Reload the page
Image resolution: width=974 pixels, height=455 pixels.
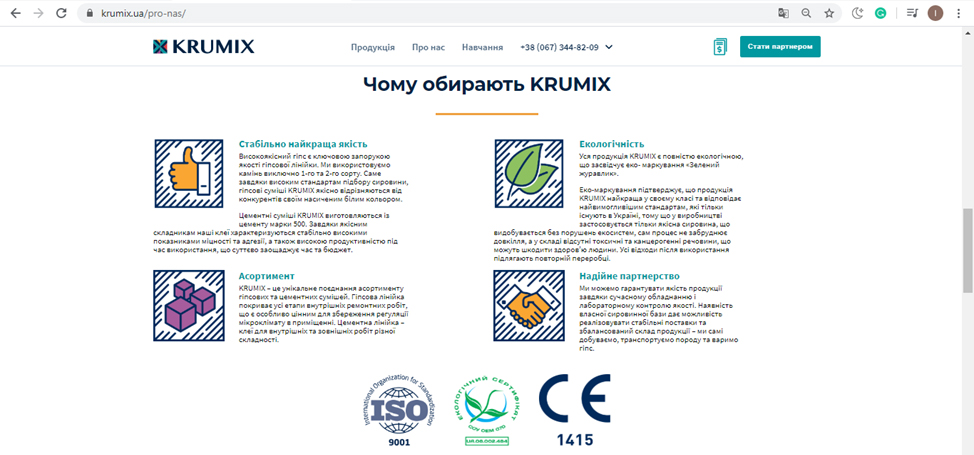pyautogui.click(x=62, y=14)
